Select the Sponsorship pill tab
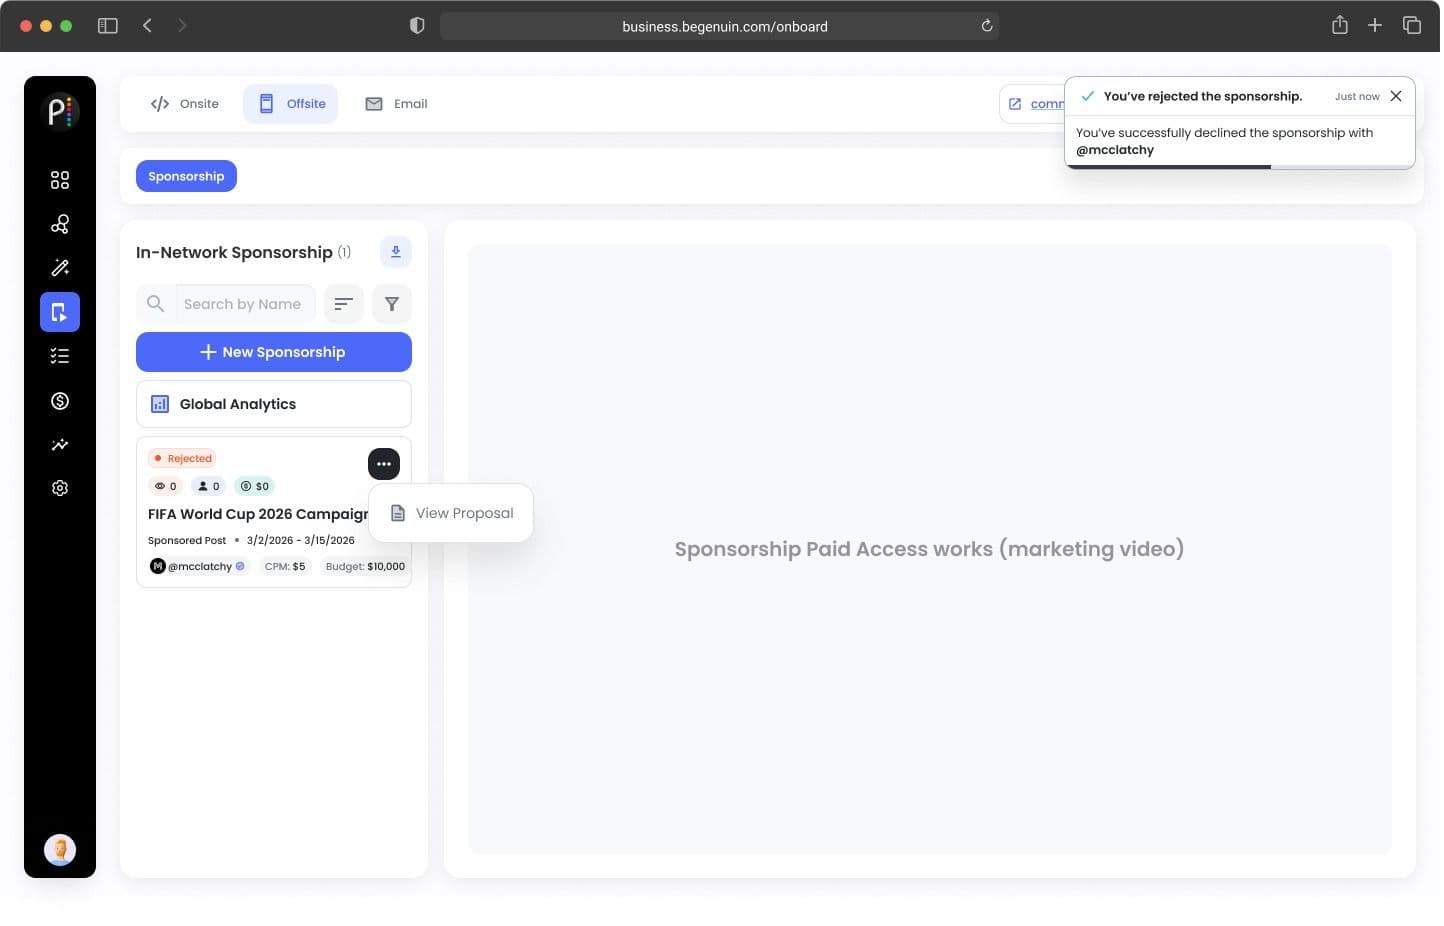This screenshot has width=1444, height=926. (186, 176)
